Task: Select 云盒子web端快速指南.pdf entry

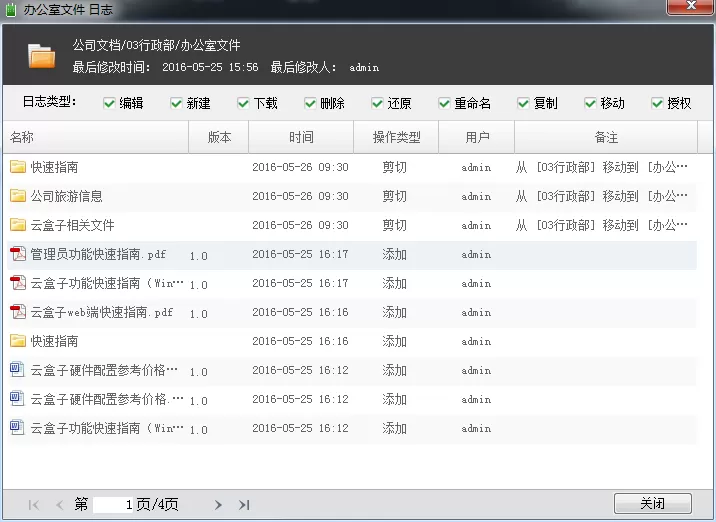Action: click(102, 312)
